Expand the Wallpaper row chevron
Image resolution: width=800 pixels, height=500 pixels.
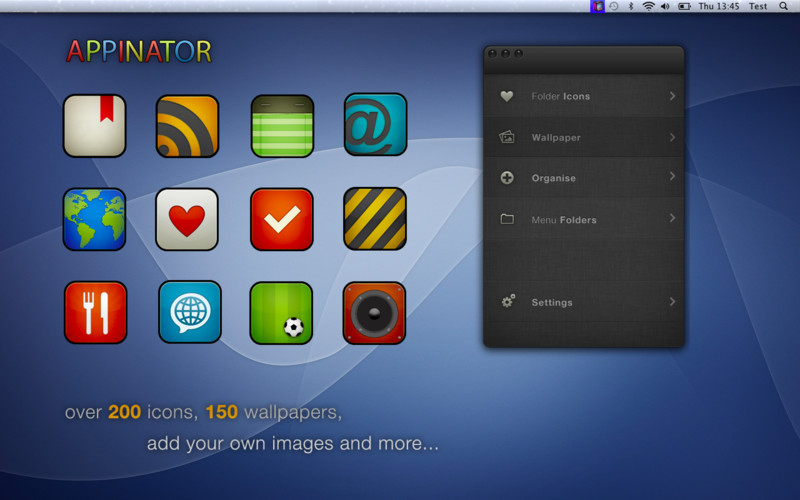tap(672, 137)
